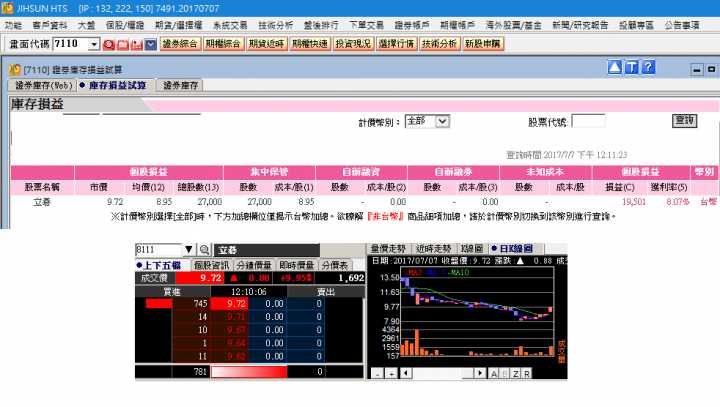
Task: Click the 期權綜合 toolbar button
Action: tap(223, 44)
